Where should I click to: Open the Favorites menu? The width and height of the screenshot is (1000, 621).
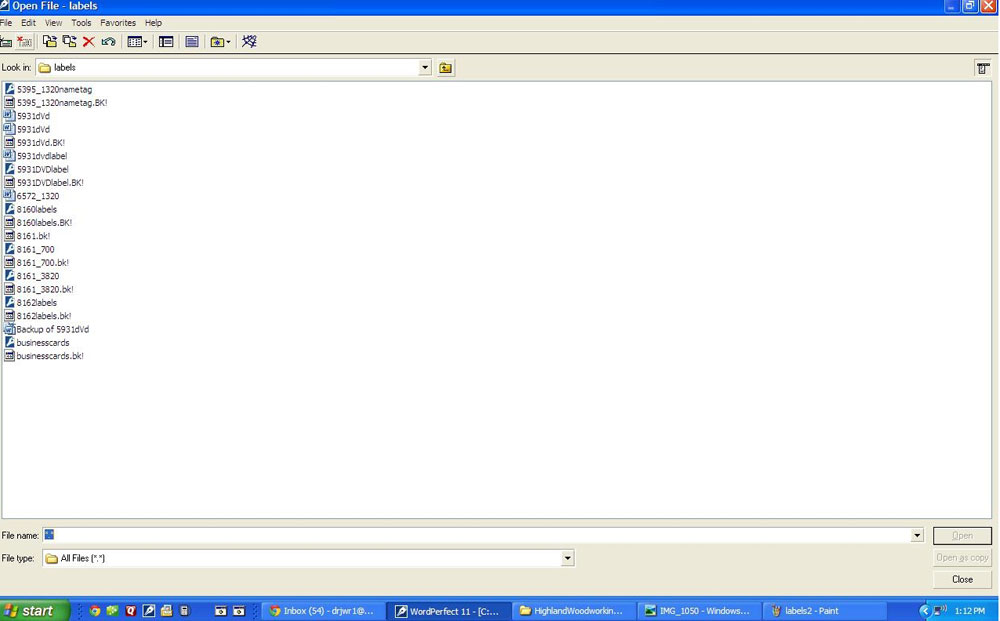117,22
